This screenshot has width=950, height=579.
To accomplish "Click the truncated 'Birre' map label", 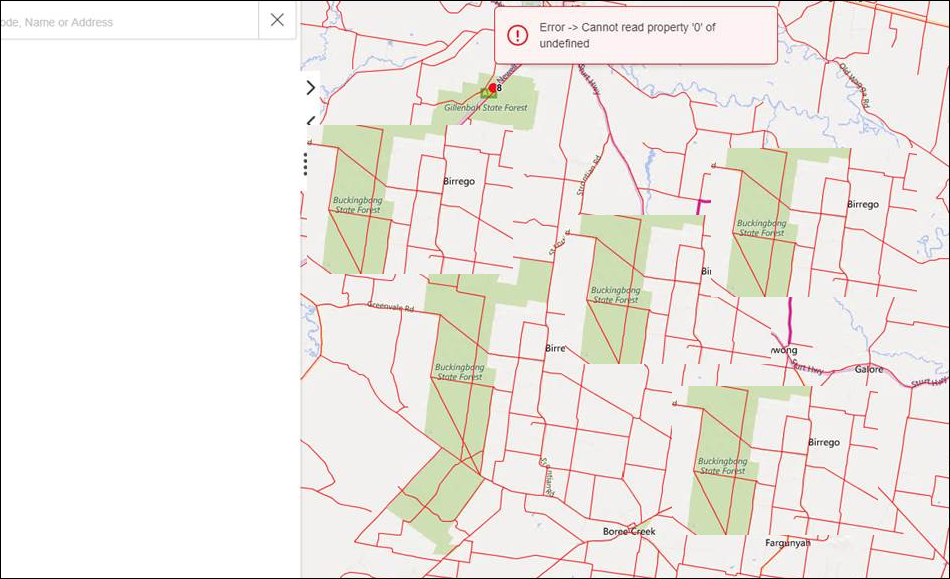I will point(555,348).
